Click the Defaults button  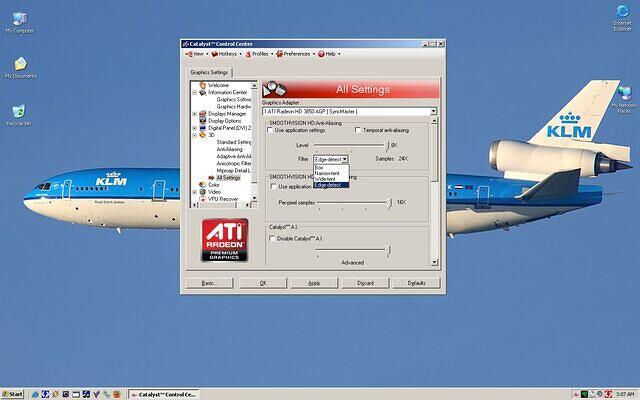tap(416, 283)
